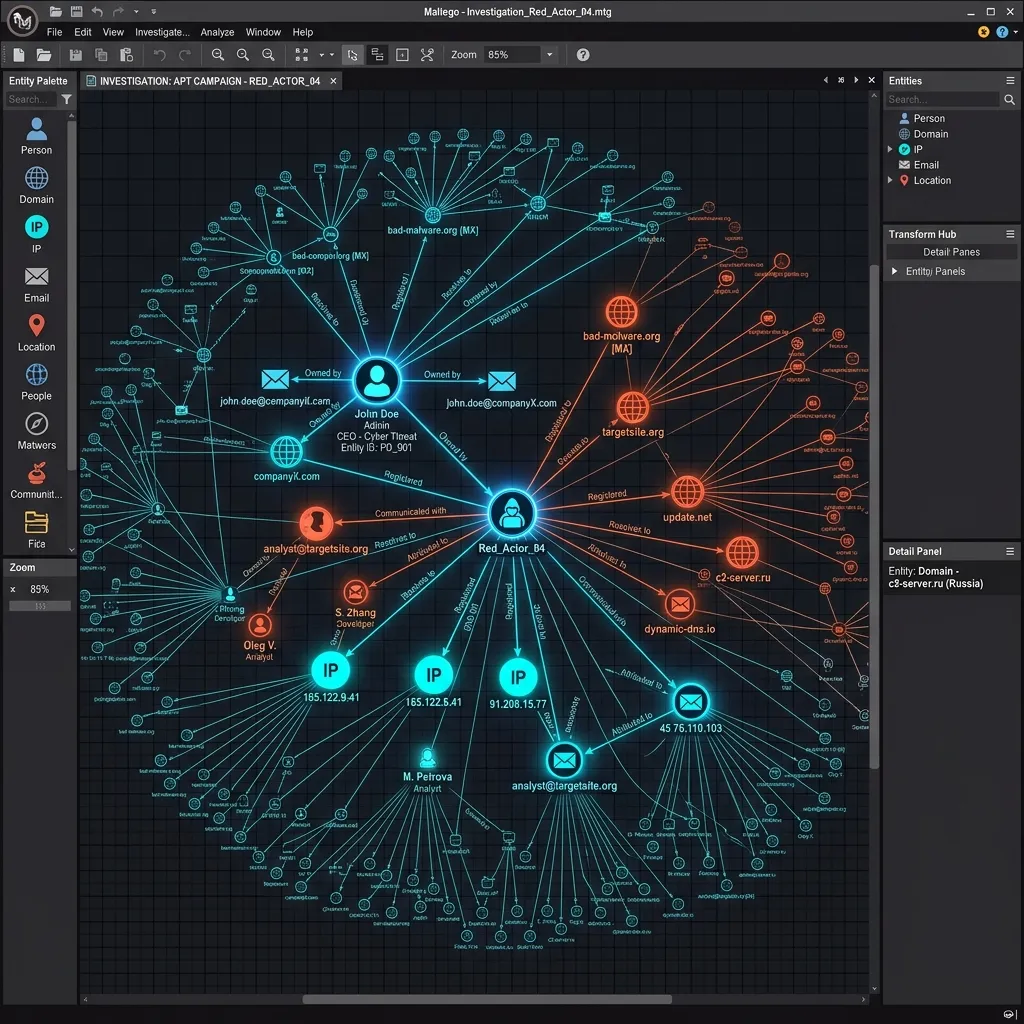Click the next tab arrow above the graph

point(856,80)
